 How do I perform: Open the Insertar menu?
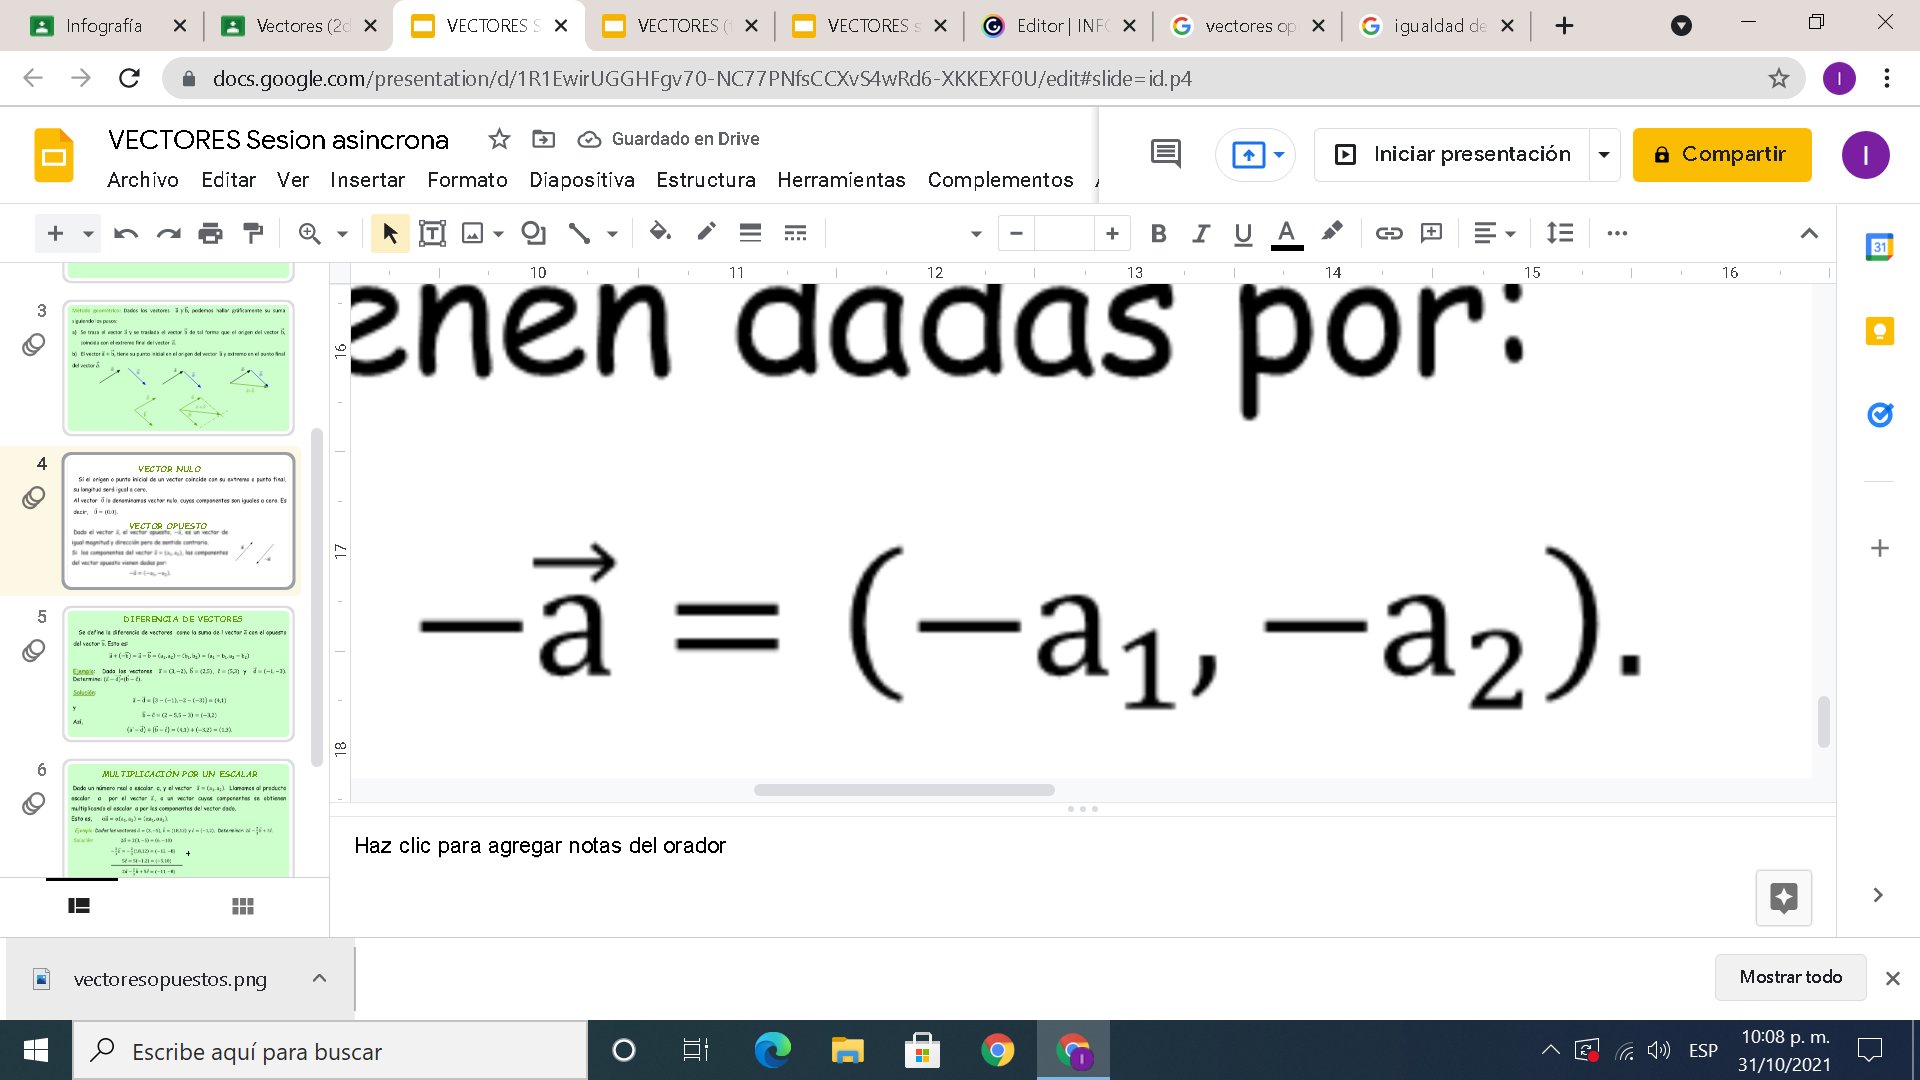pos(367,180)
